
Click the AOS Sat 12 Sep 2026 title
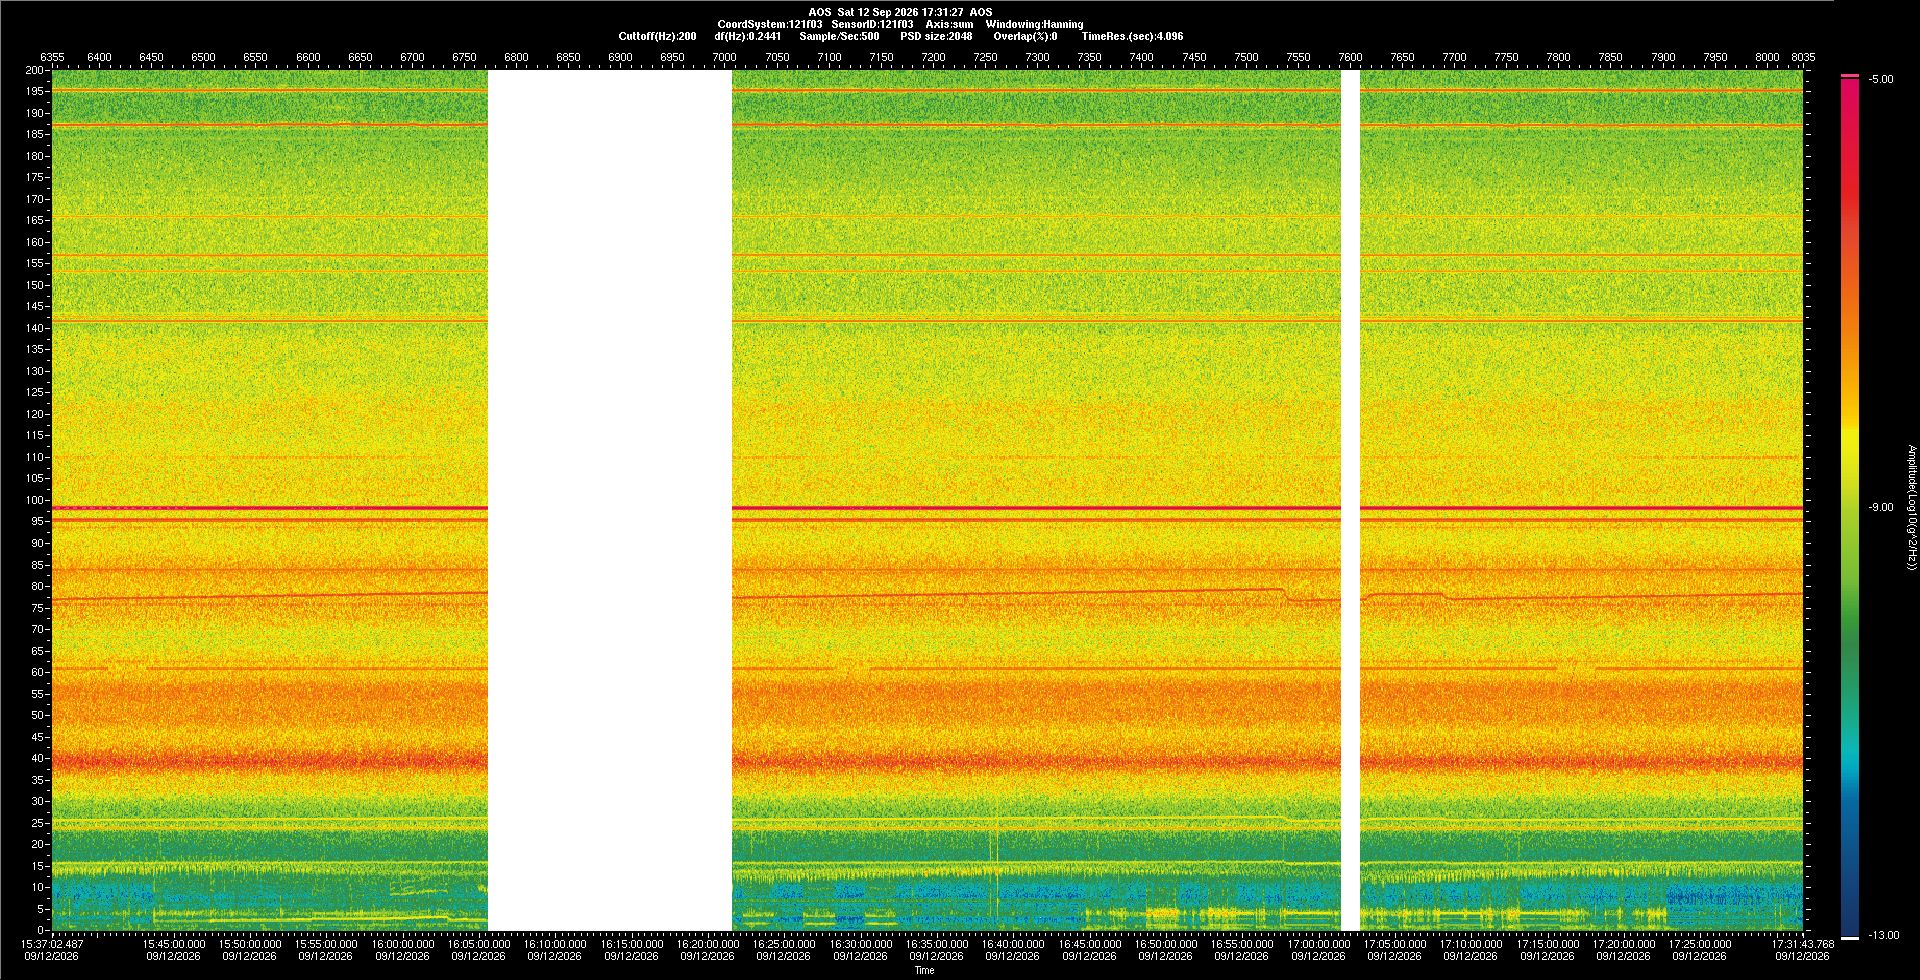click(900, 12)
